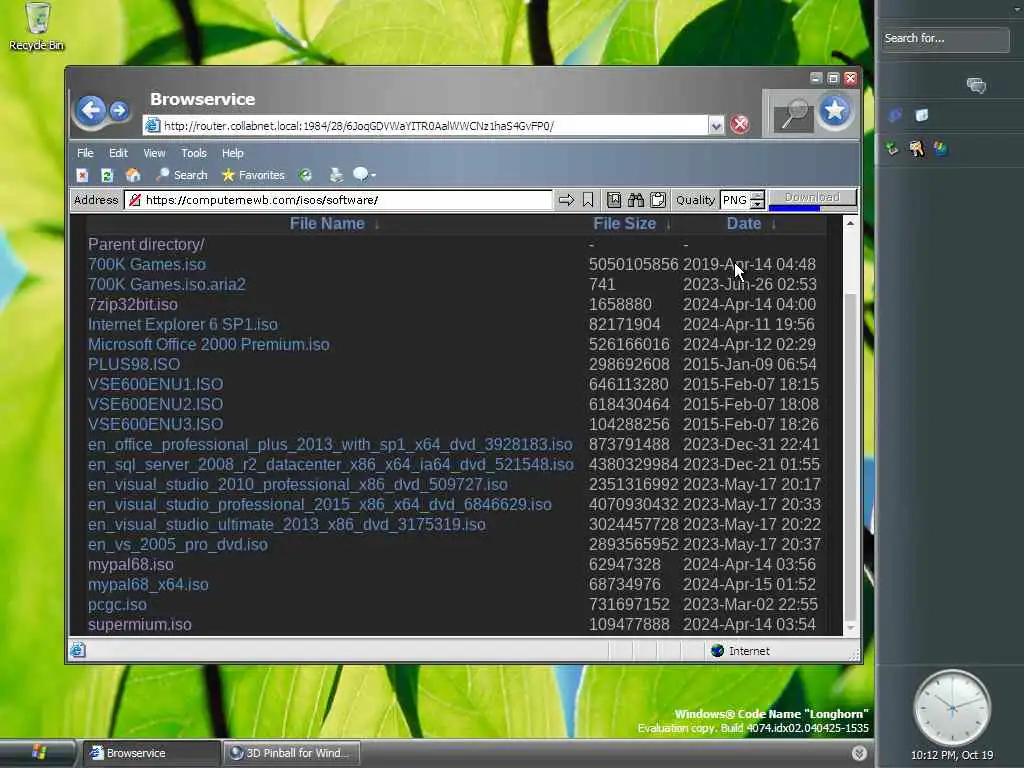Open the magnifier search pane button
The height and width of the screenshot is (768, 1024).
793,115
